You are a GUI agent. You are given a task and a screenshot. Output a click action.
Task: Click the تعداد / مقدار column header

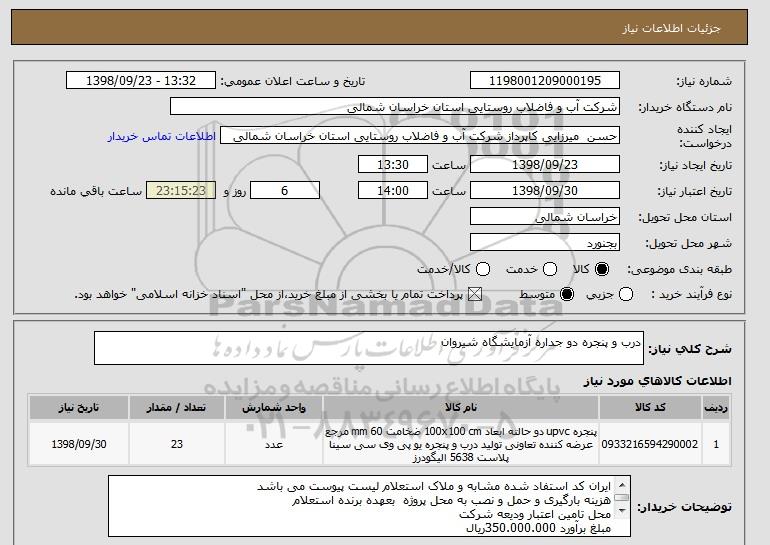pyautogui.click(x=177, y=408)
